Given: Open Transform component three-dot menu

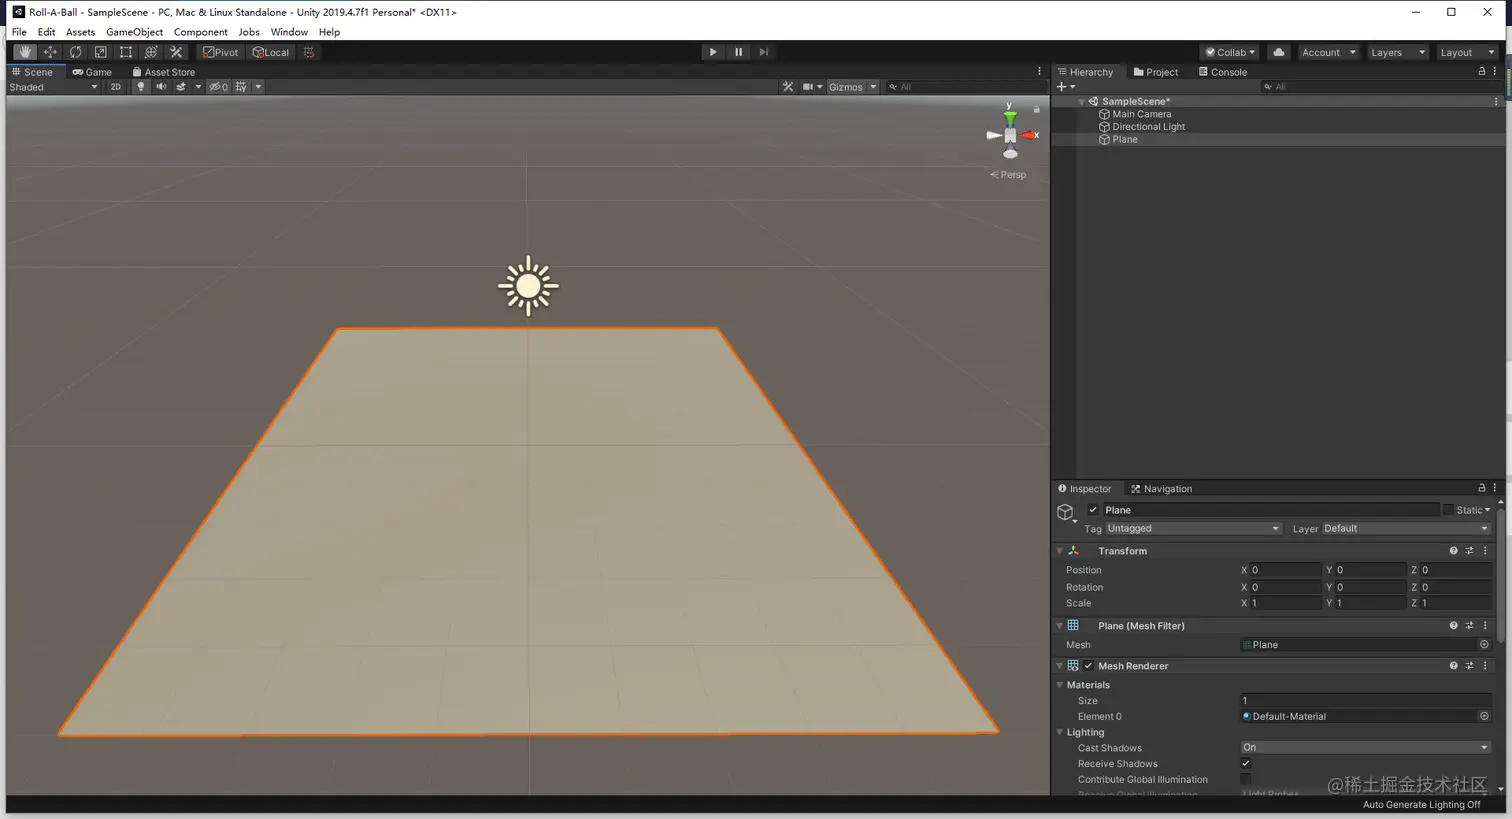Looking at the screenshot, I should [x=1485, y=551].
